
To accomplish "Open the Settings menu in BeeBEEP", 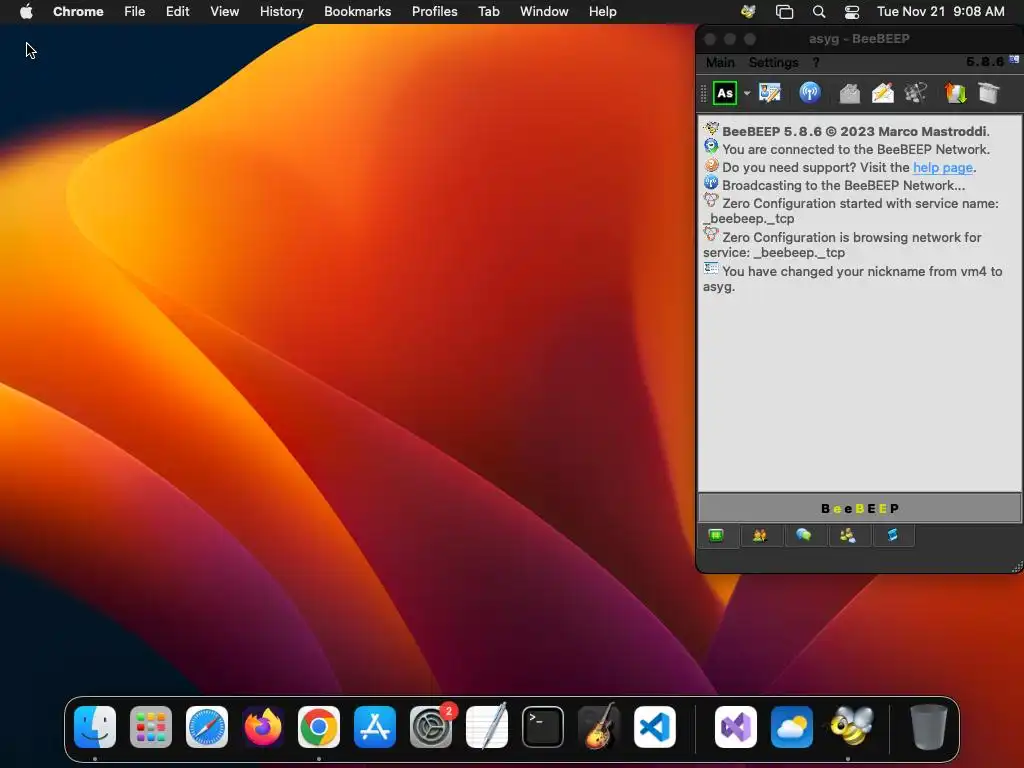I will click(773, 62).
